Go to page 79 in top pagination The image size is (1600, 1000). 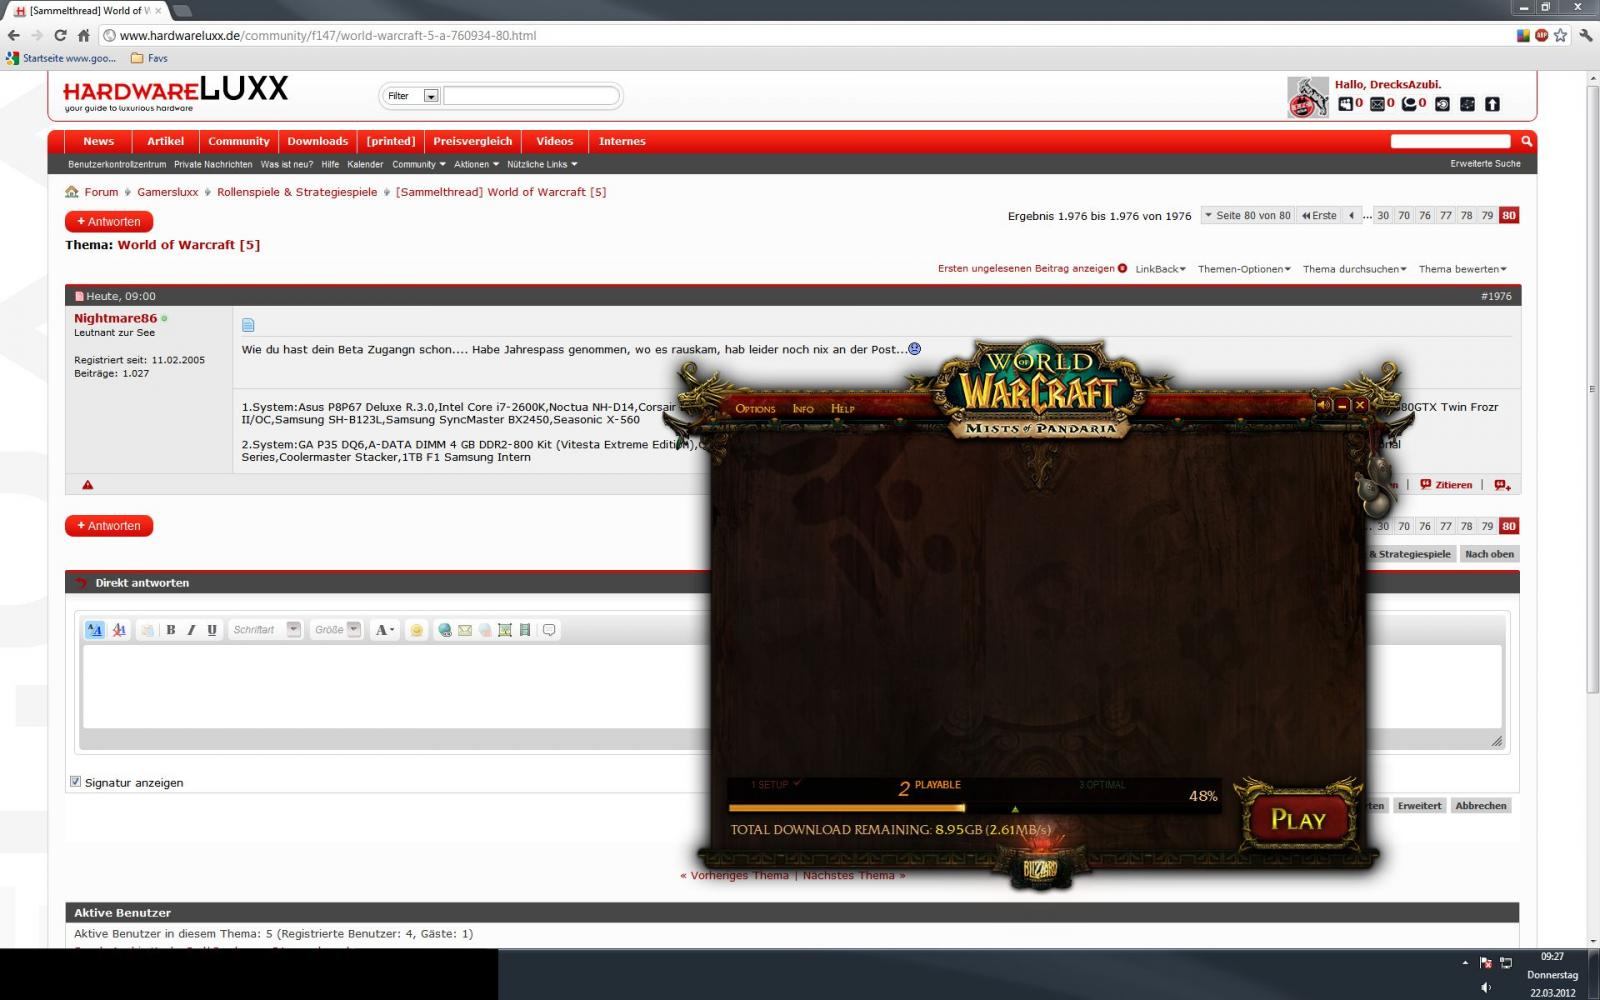tap(1487, 215)
